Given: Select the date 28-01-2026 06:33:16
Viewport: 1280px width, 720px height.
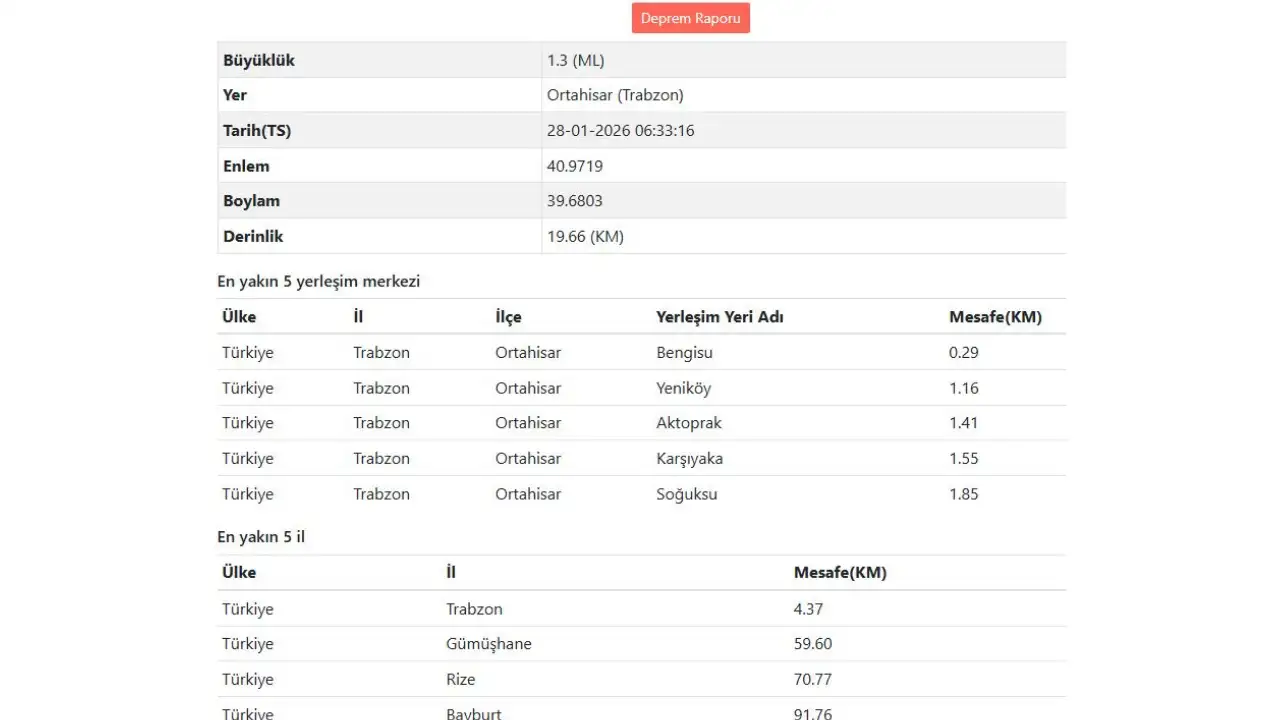Looking at the screenshot, I should point(620,131).
